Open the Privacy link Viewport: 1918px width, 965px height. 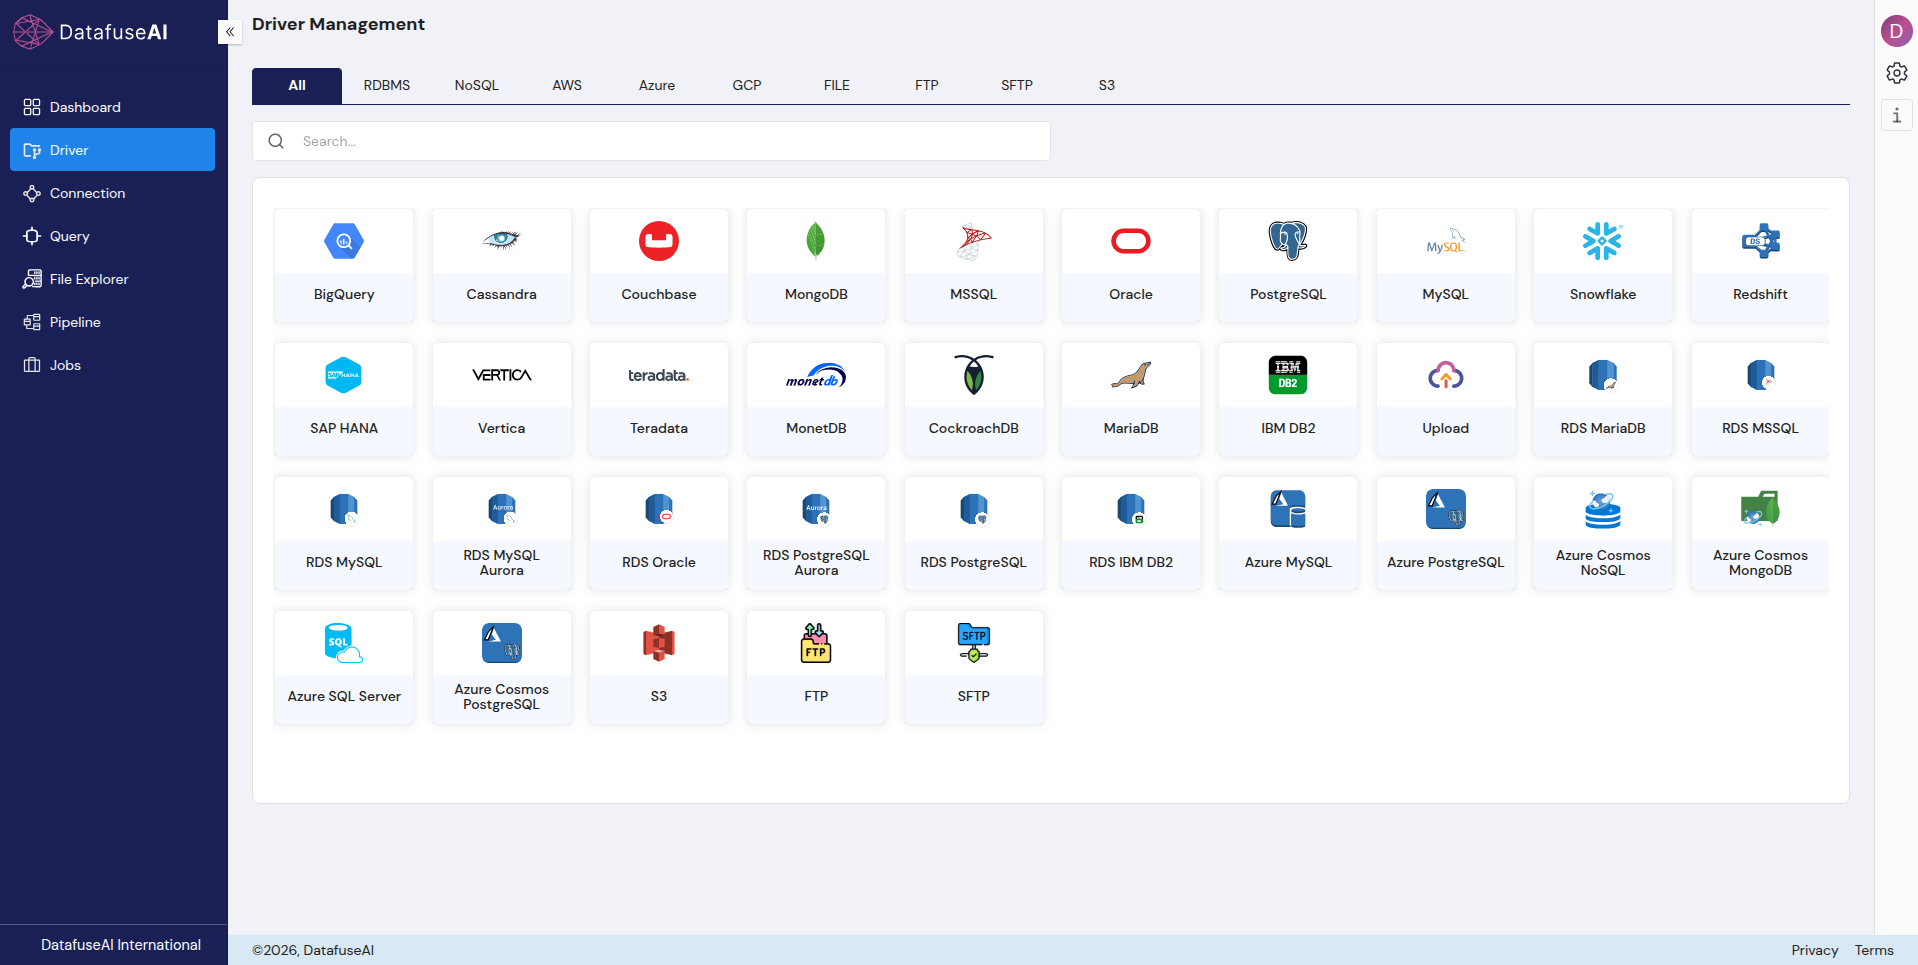click(1815, 950)
